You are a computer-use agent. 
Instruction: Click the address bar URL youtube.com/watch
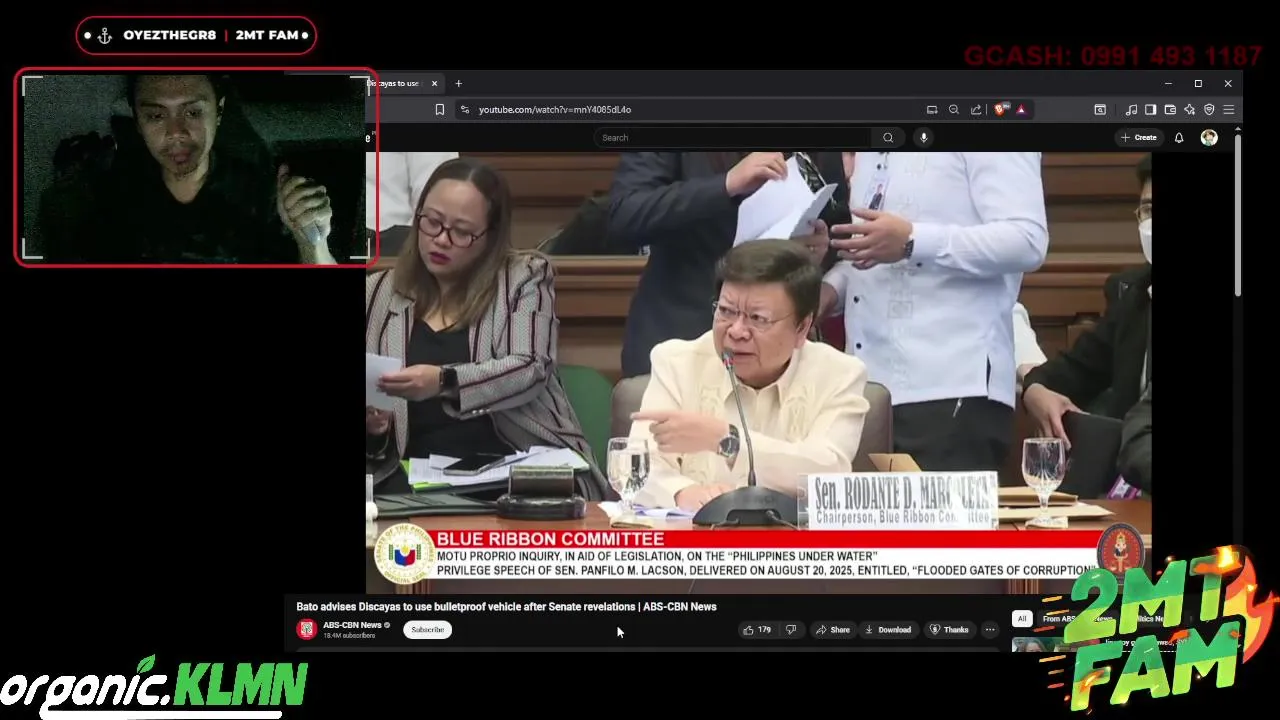pos(555,110)
